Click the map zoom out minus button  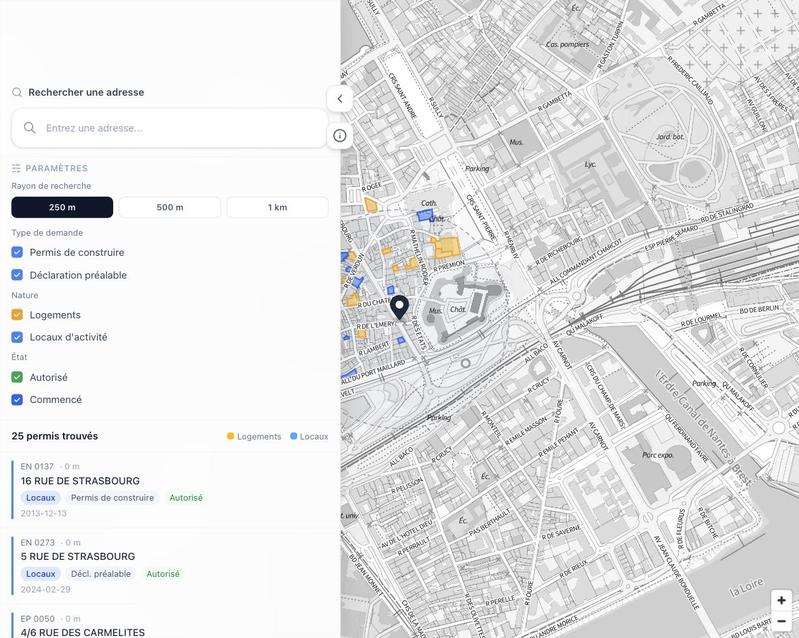[781, 621]
